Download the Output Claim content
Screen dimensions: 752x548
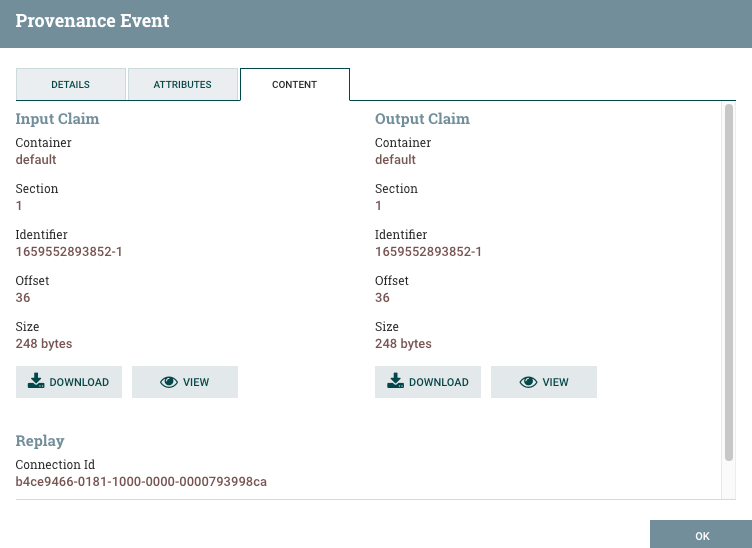tap(428, 382)
